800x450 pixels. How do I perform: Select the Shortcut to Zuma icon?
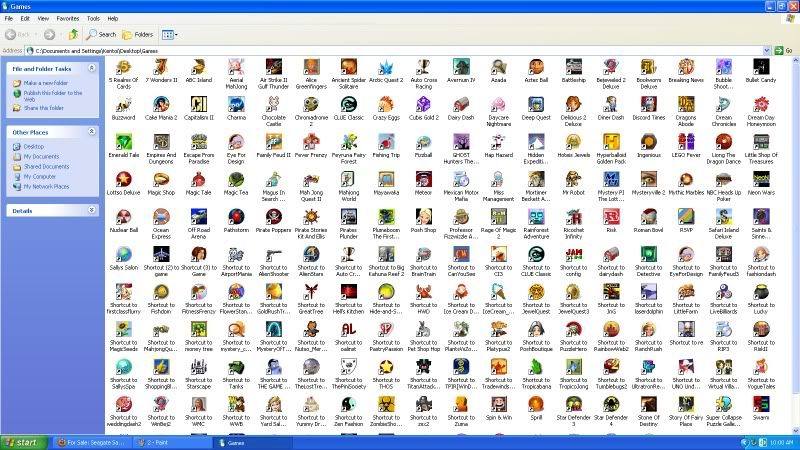pyautogui.click(x=461, y=405)
